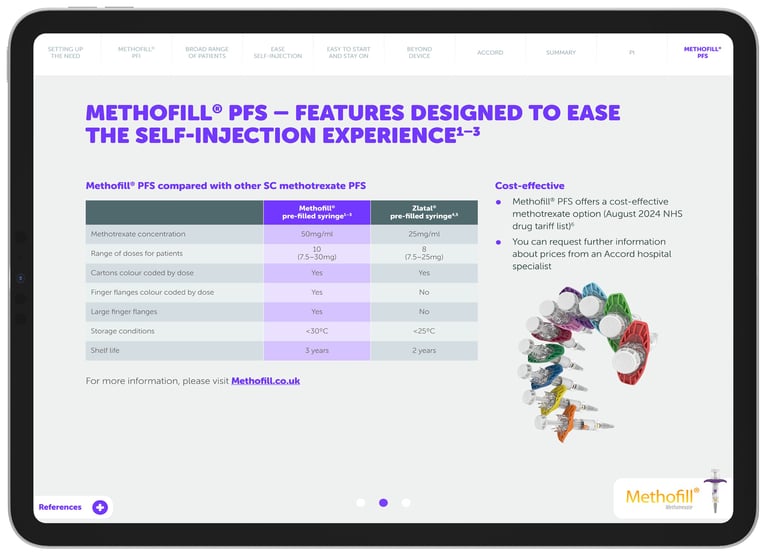Select the highlighted Methofill PFS tab
Image resolution: width=768 pixels, height=557 pixels.
point(702,52)
